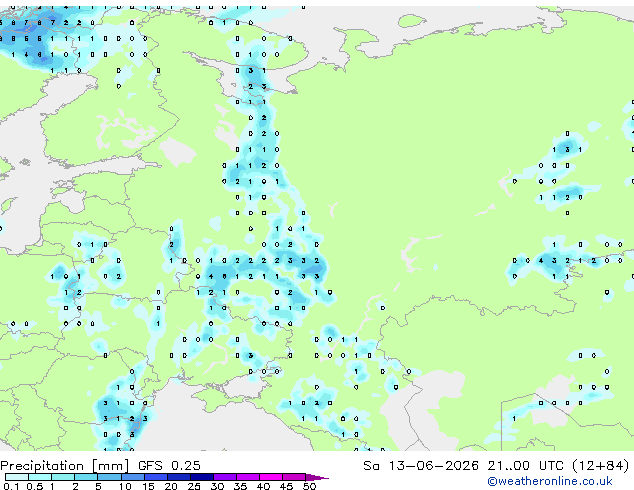Viewport: 634px width, 490px height.
Task: Click the 0.1 mm legend swatch
Action: coord(17,477)
